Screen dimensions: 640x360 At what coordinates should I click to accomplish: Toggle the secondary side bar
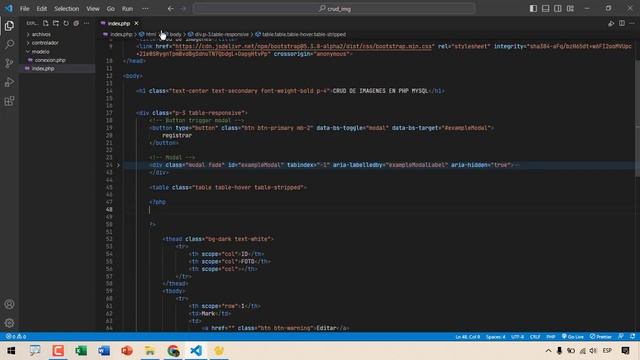click(558, 9)
